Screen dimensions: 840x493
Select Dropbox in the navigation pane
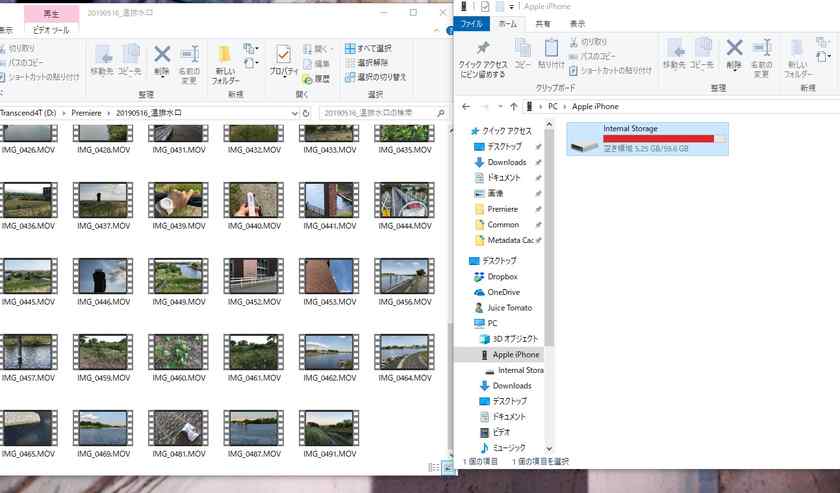click(502, 276)
